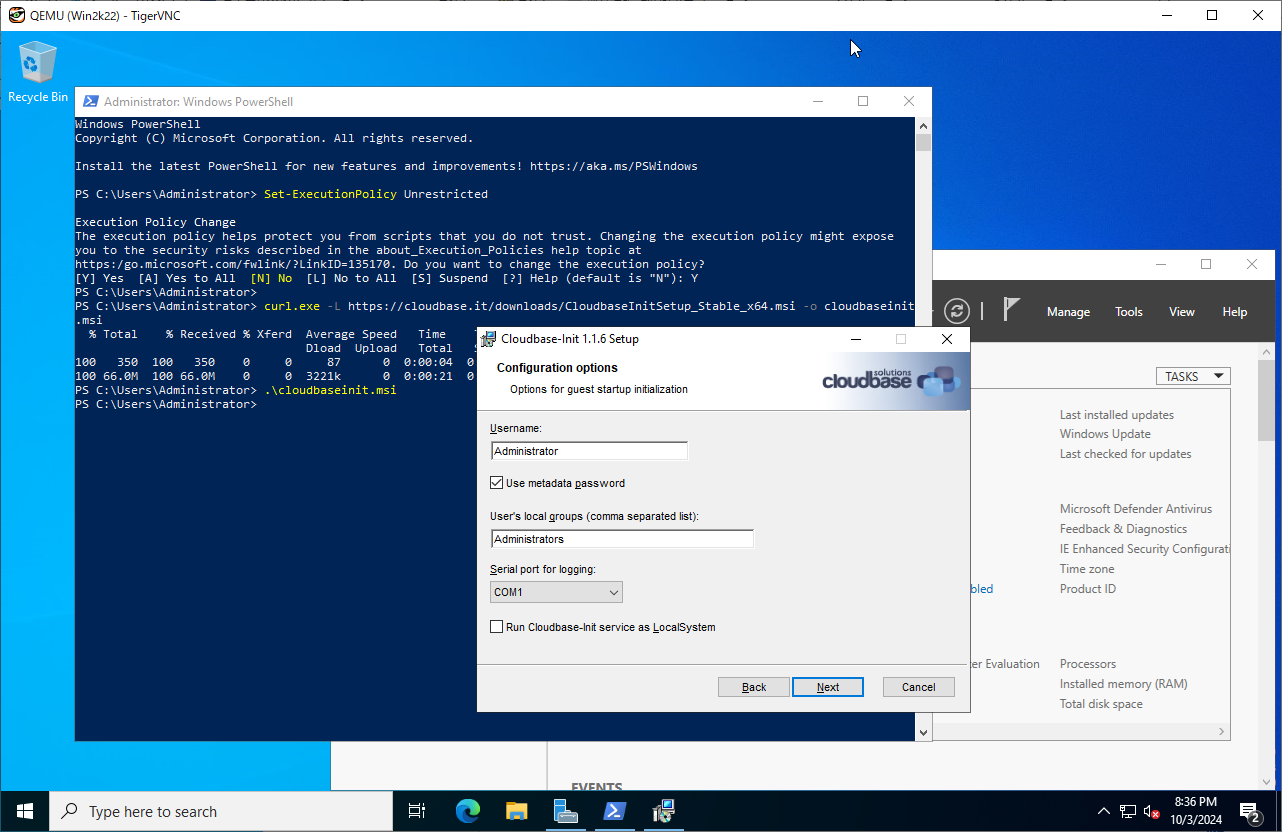Click the Username input field
Viewport: 1282px width, 832px height.
point(589,451)
